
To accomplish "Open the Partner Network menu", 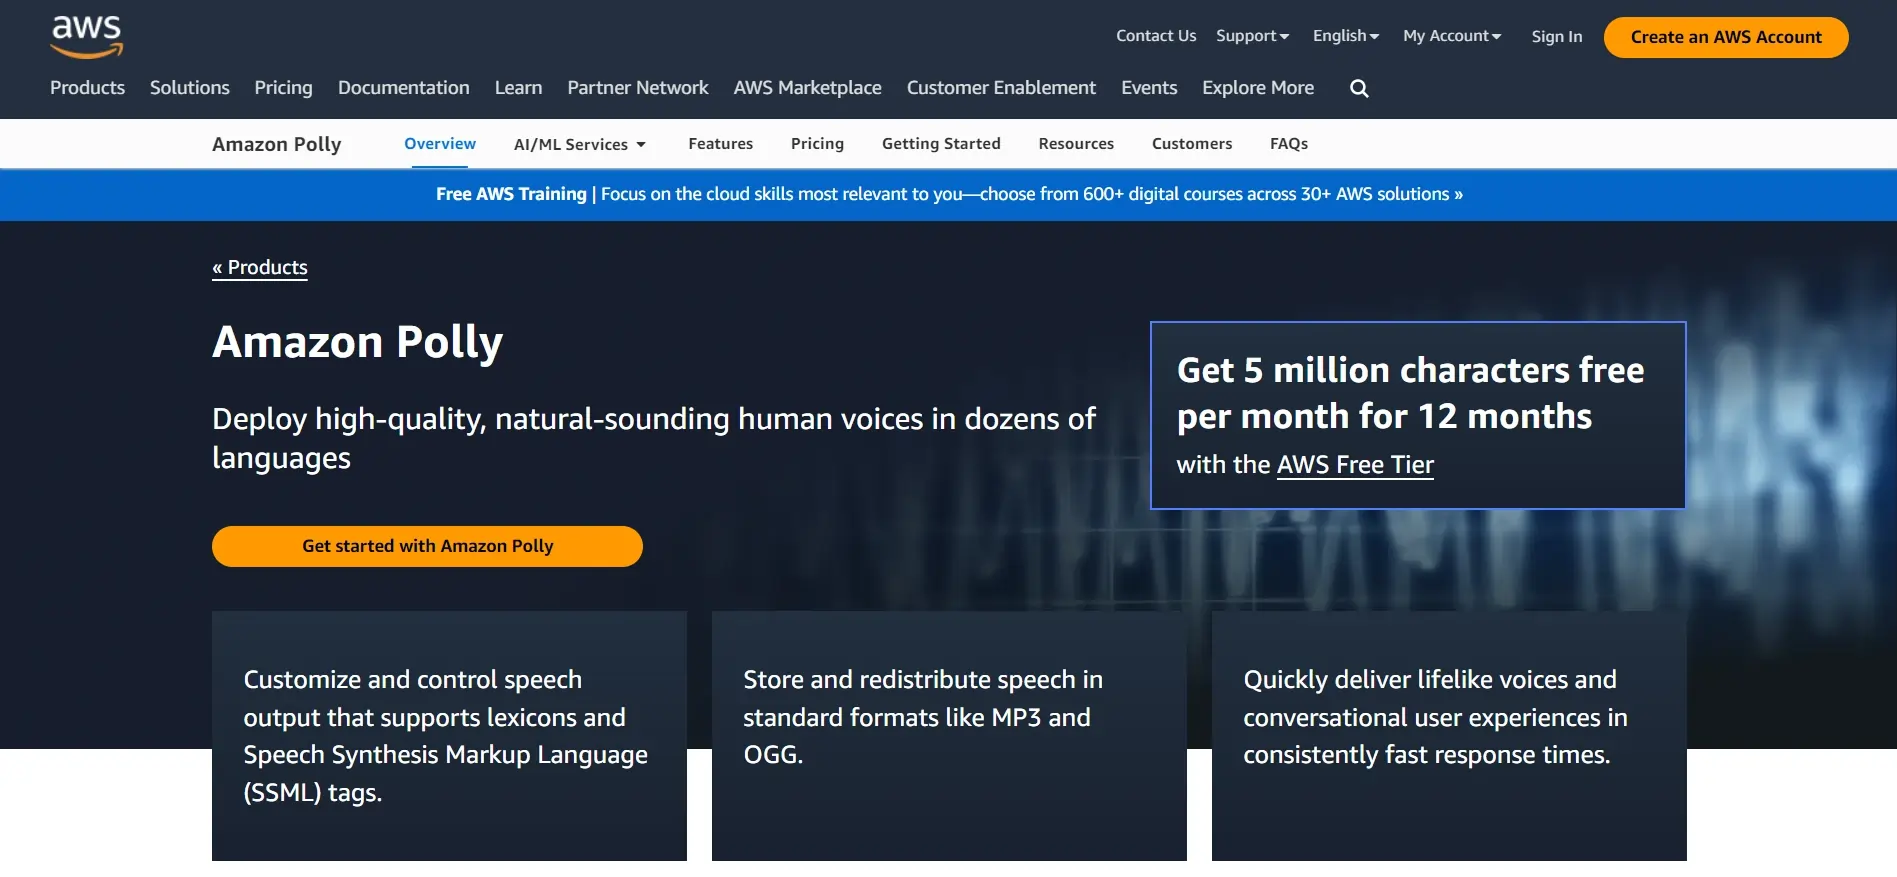I will click(638, 88).
